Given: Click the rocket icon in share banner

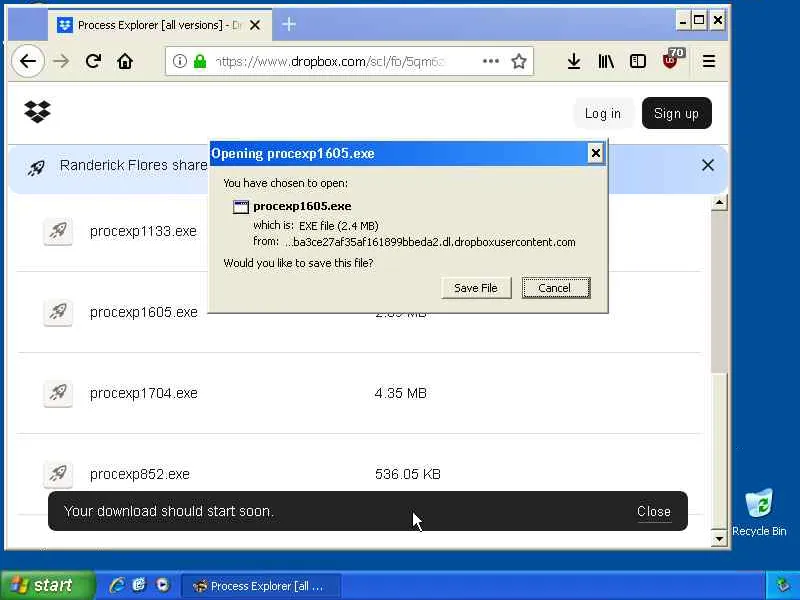Looking at the screenshot, I should pyautogui.click(x=36, y=167).
